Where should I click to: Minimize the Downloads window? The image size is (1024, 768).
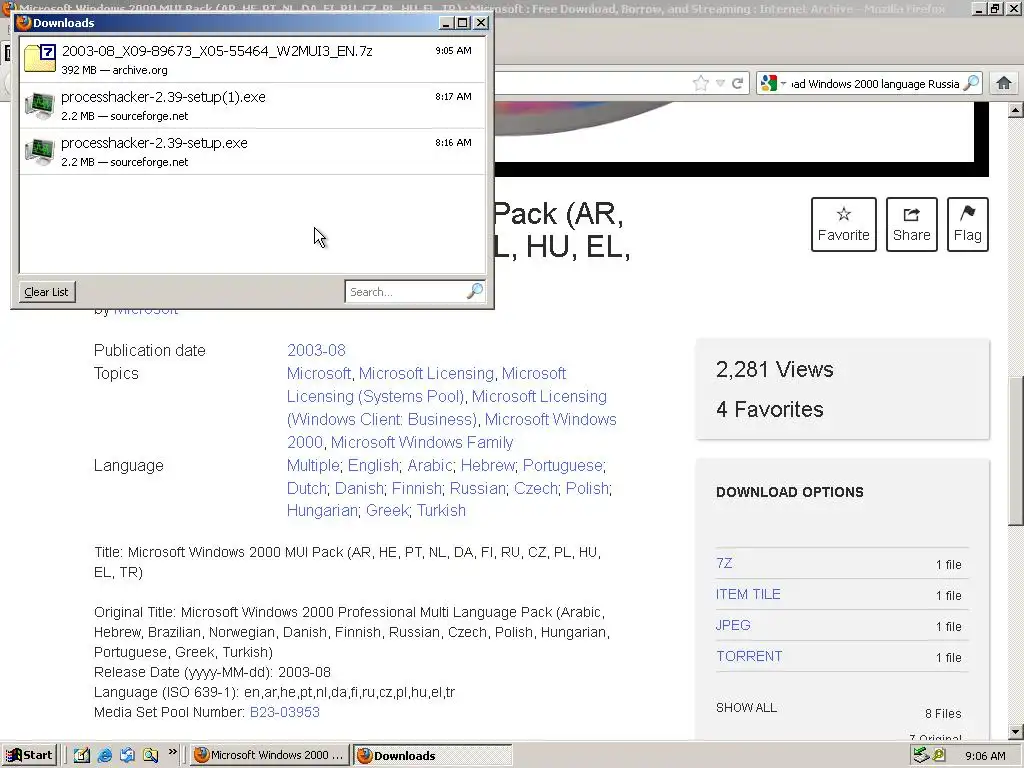(447, 23)
